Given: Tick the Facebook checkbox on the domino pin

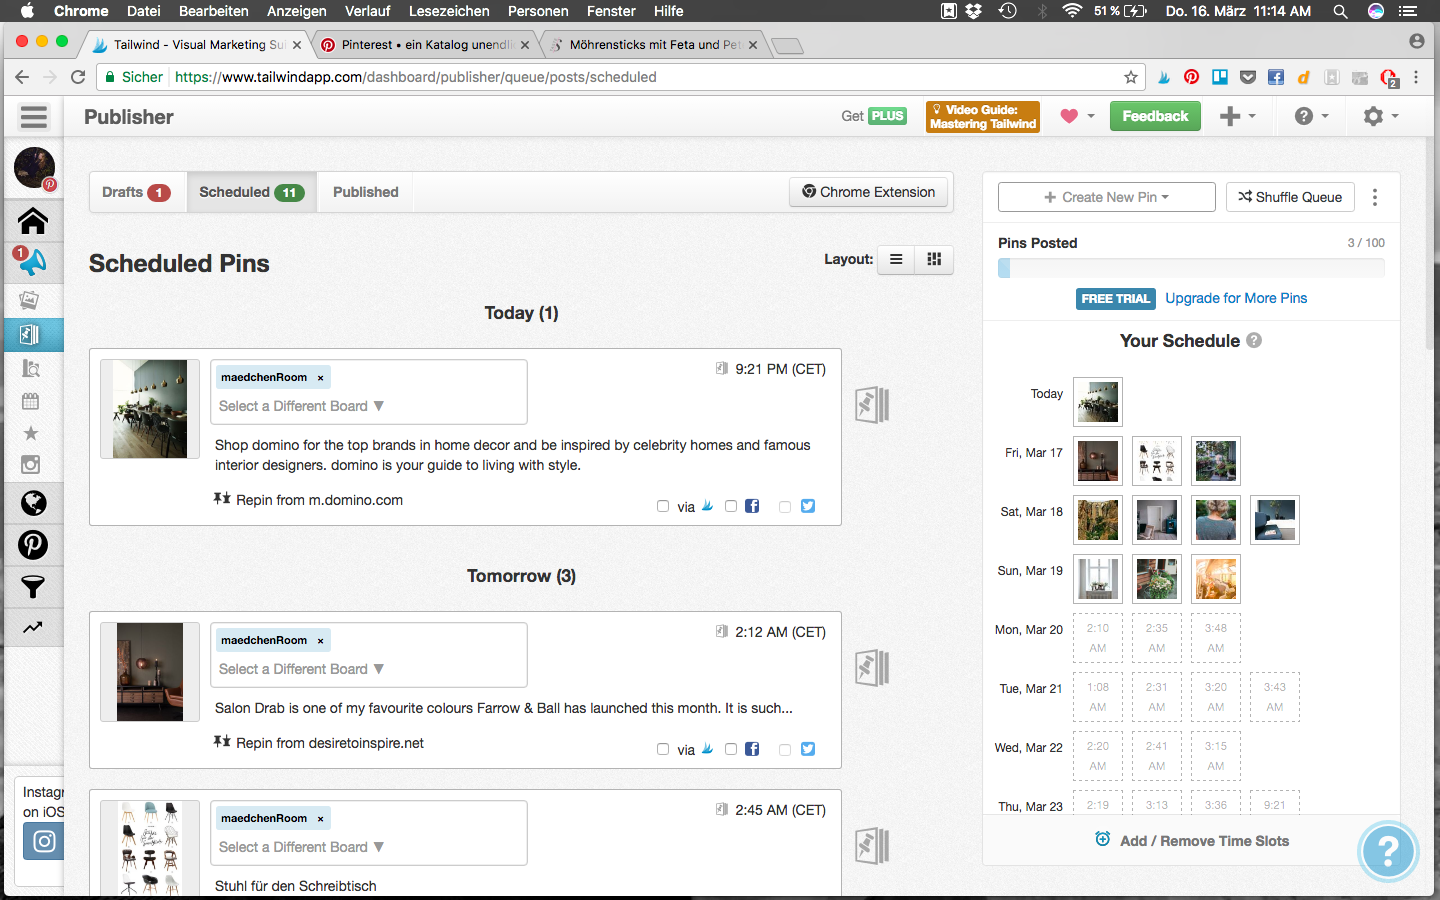Looking at the screenshot, I should [x=731, y=506].
